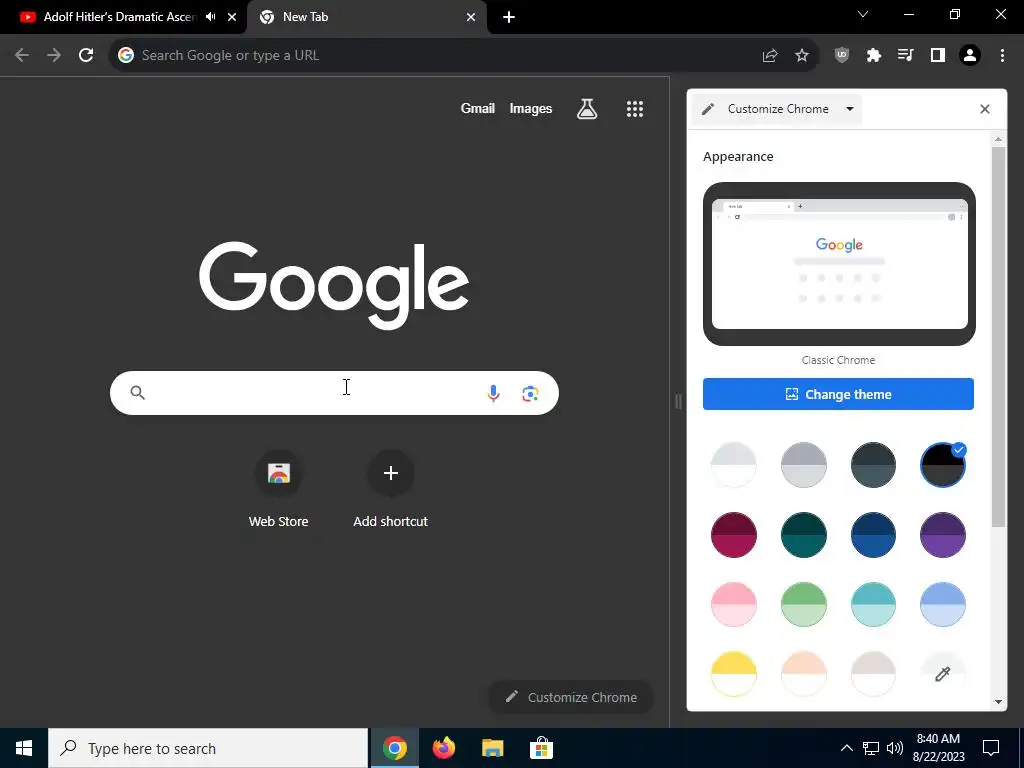
Task: Expand the Customize Chrome panel dropdown
Action: [x=850, y=109]
